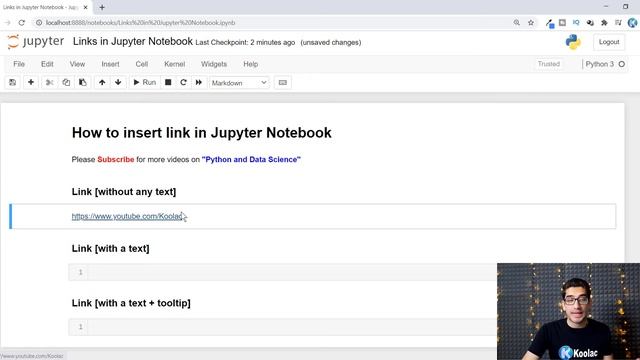Copy selected cells icon
Image resolution: width=640 pixels, height=360 pixels.
66,82
